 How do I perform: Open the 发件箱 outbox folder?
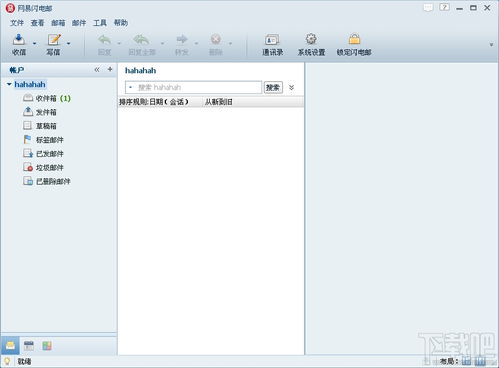click(40, 112)
